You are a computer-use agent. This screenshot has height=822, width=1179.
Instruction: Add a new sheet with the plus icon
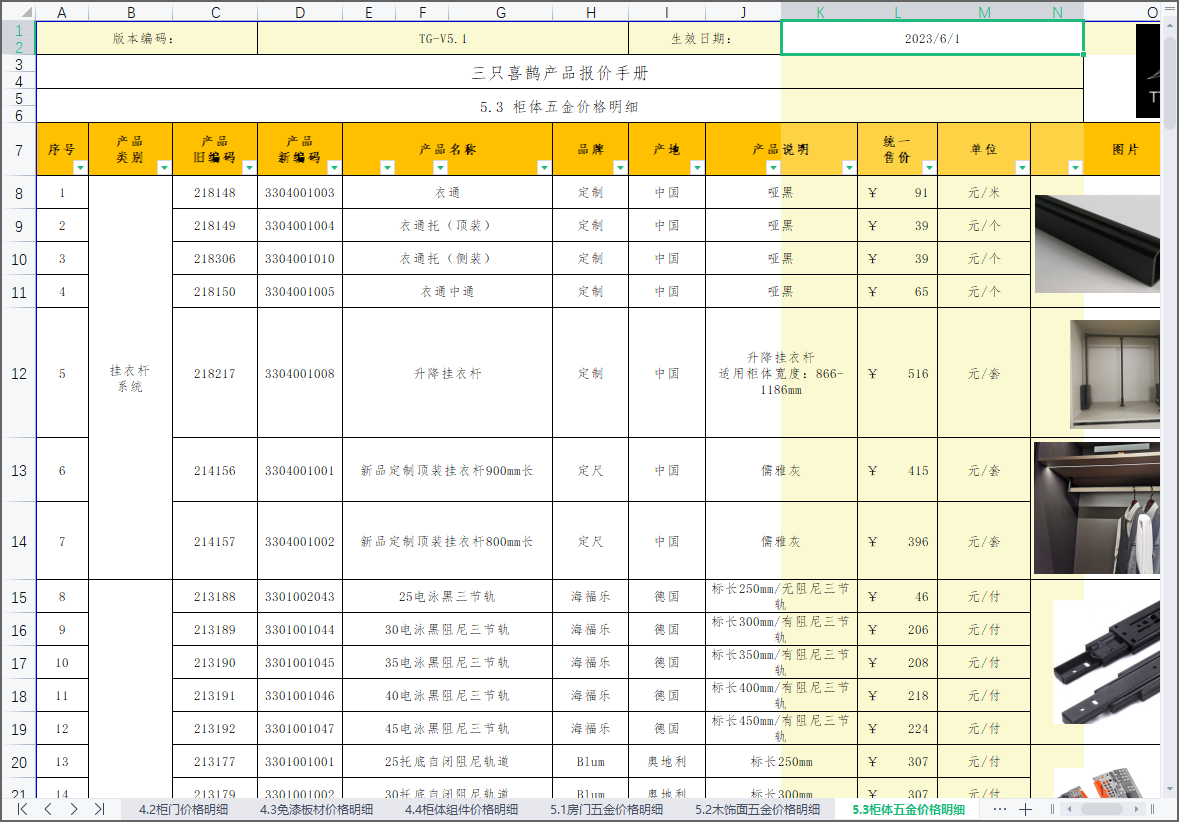(x=1026, y=809)
